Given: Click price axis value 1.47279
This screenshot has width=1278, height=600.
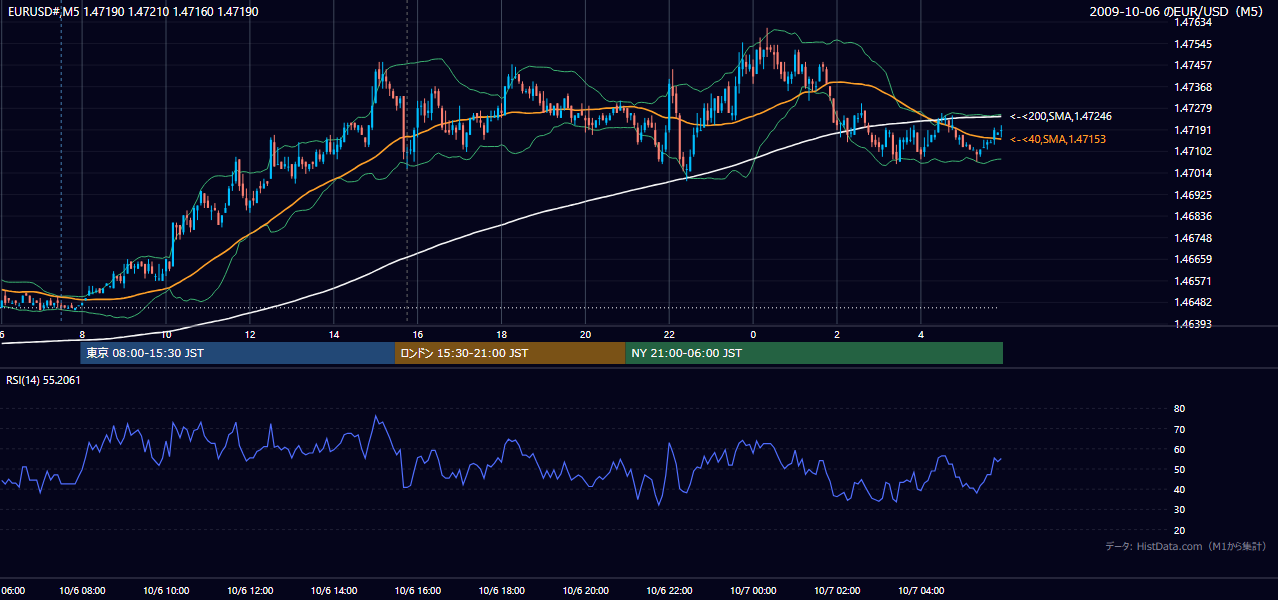Looking at the screenshot, I should coord(1194,108).
